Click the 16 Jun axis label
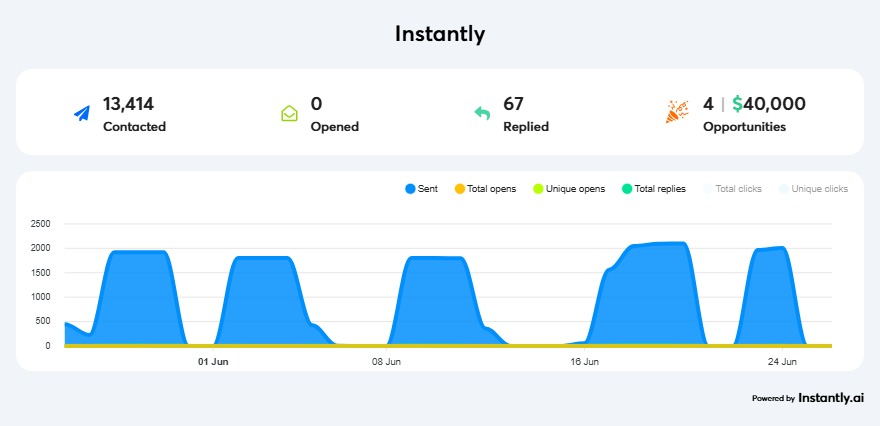The width and height of the screenshot is (880, 426). click(x=584, y=362)
